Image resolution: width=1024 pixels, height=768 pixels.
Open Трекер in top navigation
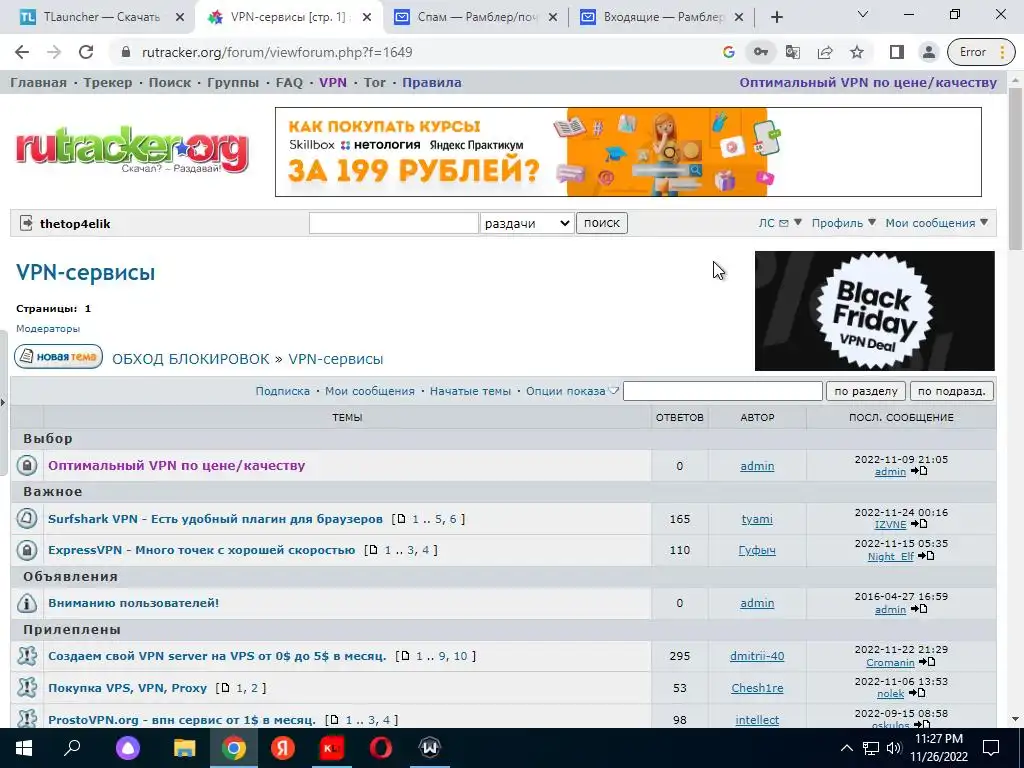(x=108, y=82)
